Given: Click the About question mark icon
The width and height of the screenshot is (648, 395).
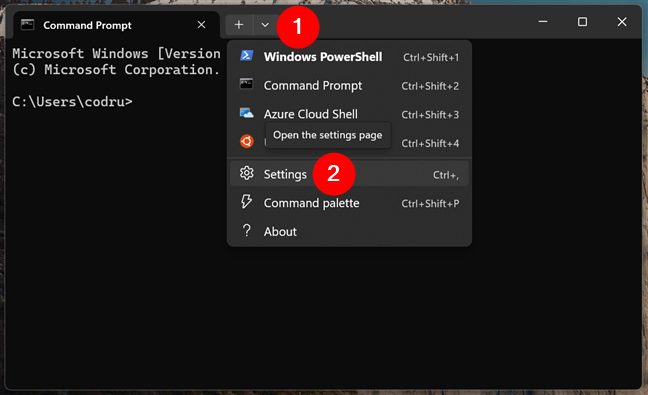Looking at the screenshot, I should click(247, 230).
